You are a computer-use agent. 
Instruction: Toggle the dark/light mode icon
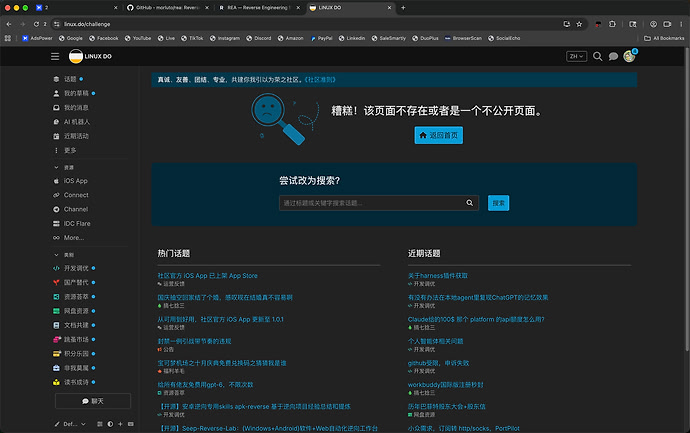pyautogui.click(x=110, y=424)
